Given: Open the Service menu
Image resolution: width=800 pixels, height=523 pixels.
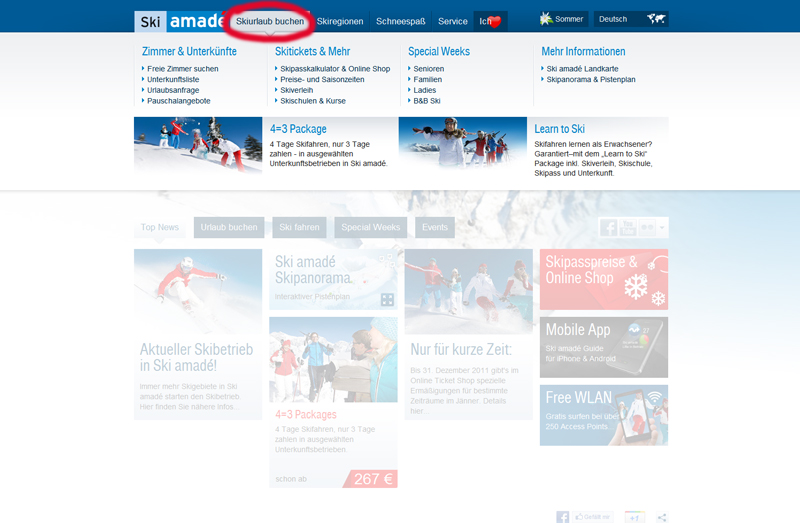Looking at the screenshot, I should click(x=453, y=21).
